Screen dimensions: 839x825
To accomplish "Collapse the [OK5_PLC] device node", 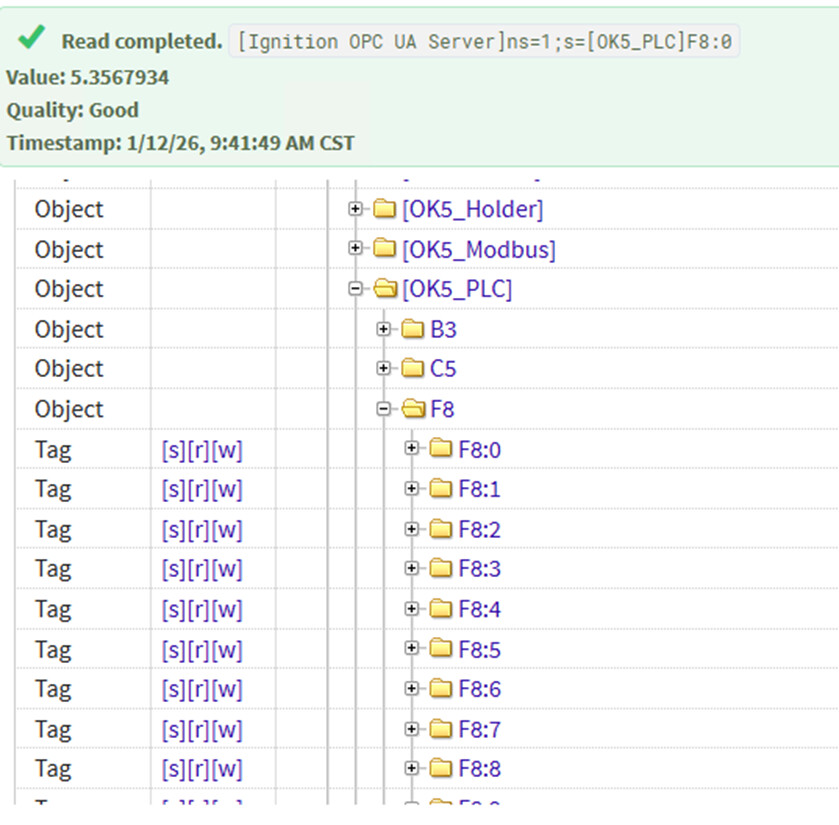I will [355, 289].
